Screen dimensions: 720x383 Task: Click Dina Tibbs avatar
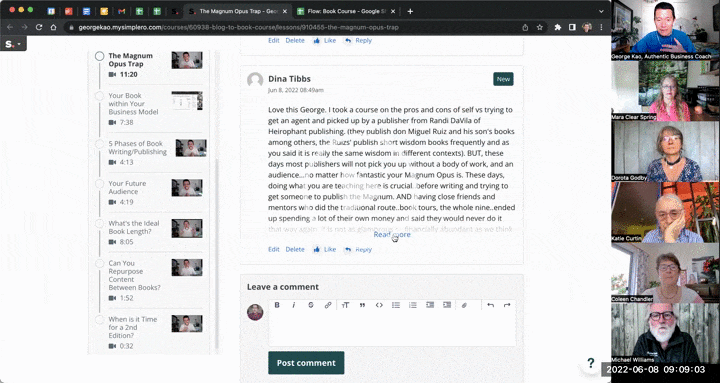click(x=255, y=80)
